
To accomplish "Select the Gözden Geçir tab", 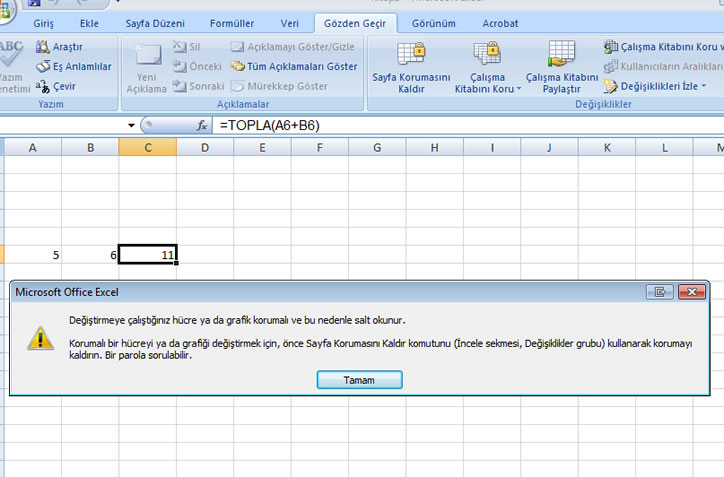I will tap(355, 24).
